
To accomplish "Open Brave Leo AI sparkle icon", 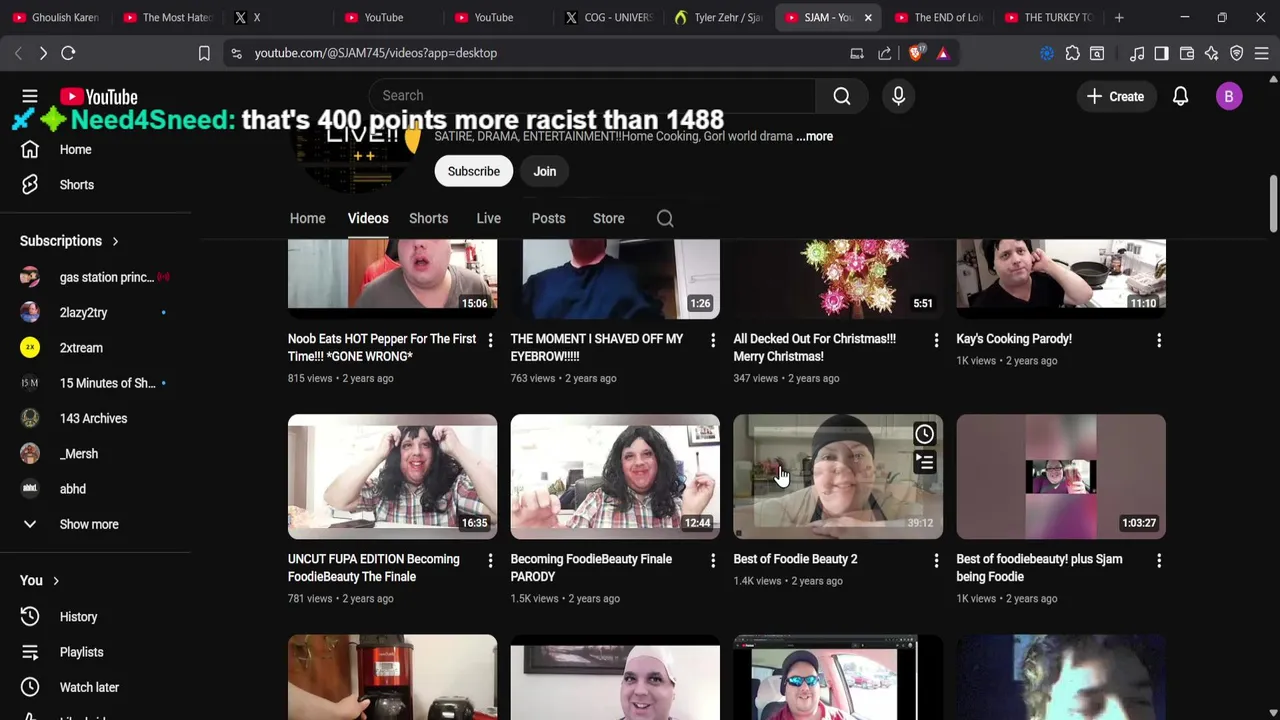I will (x=1212, y=53).
